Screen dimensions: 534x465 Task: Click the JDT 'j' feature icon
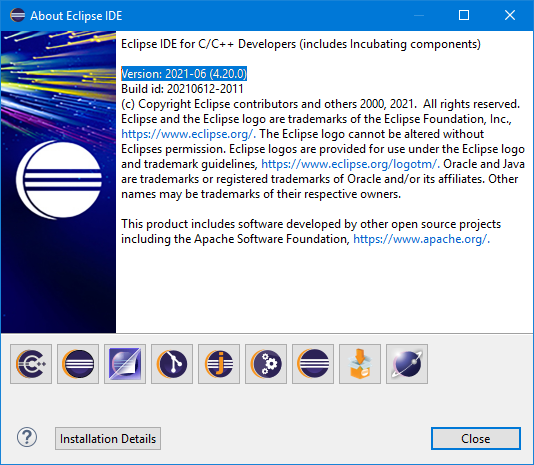coord(219,364)
